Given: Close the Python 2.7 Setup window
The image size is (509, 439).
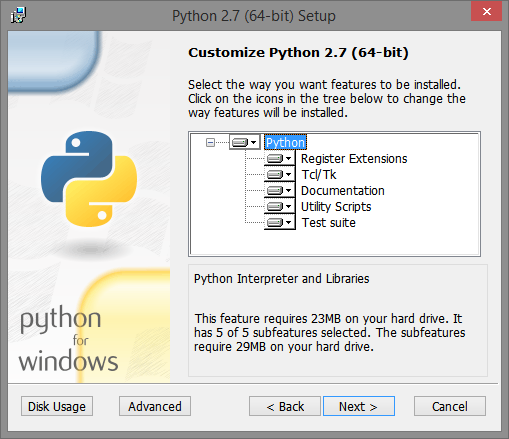Looking at the screenshot, I should tap(486, 12).
